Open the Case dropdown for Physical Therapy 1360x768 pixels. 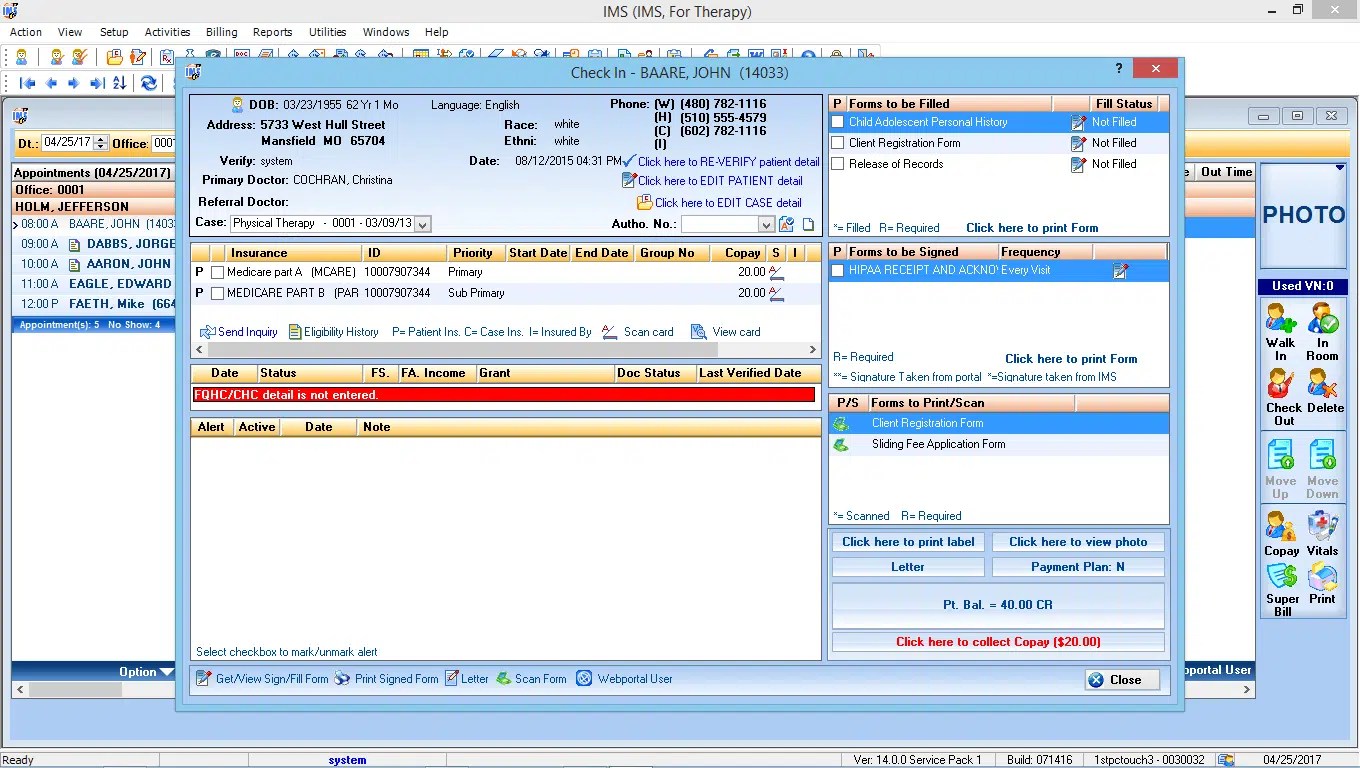(x=421, y=223)
